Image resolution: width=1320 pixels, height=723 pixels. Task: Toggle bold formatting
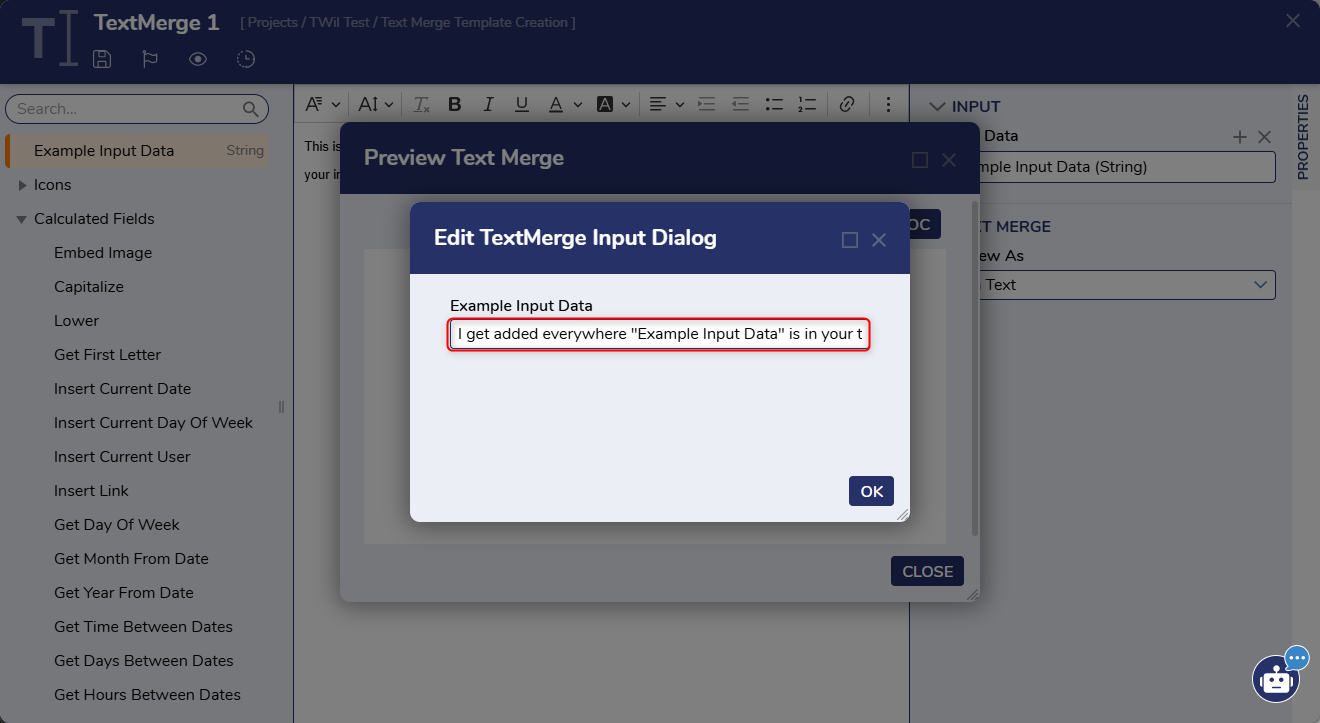tap(455, 104)
